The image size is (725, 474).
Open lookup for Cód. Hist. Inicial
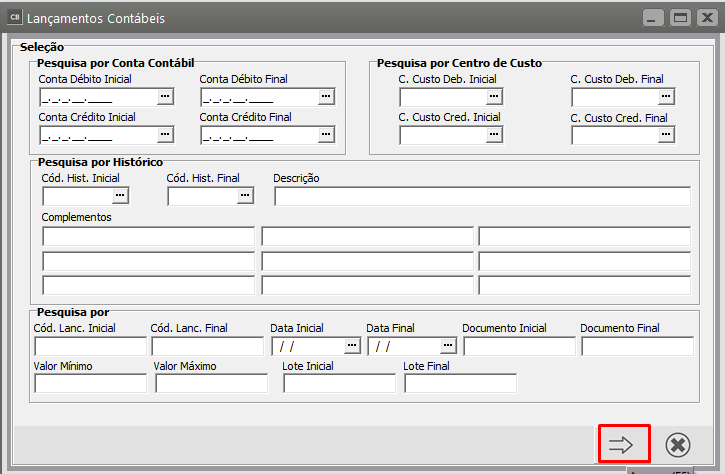pos(121,196)
